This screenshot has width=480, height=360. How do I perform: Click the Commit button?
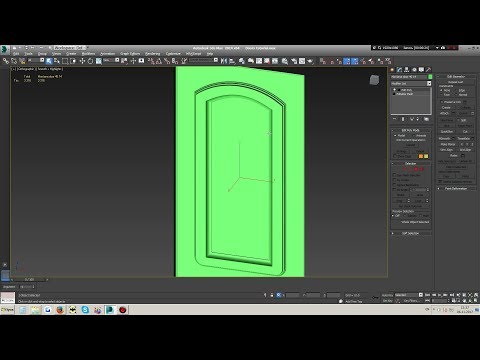(x=410, y=145)
